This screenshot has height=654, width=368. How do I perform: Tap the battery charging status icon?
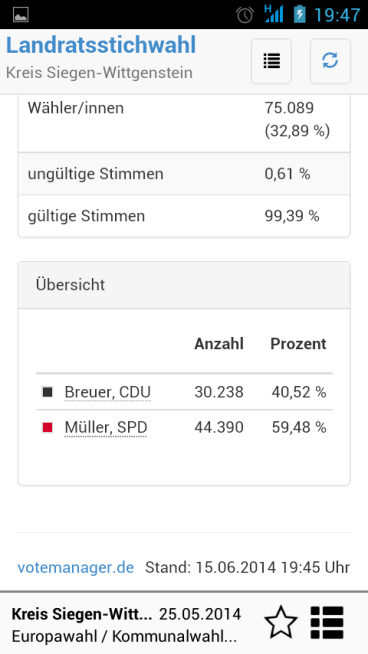tap(299, 14)
